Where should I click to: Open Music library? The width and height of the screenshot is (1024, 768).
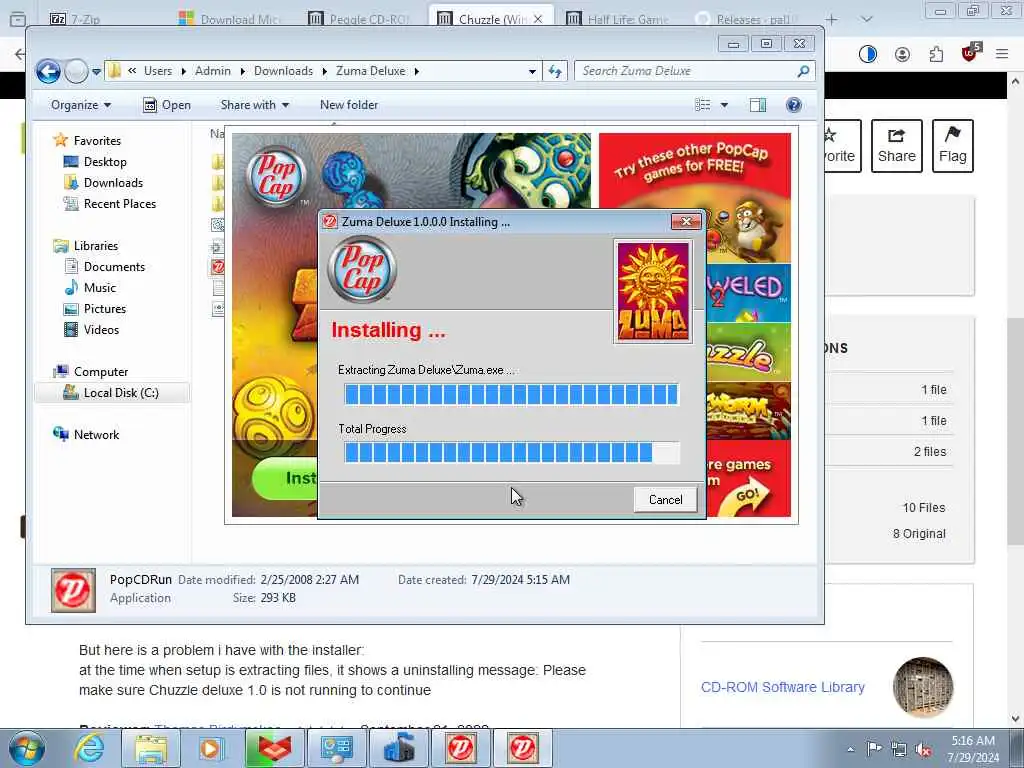[x=99, y=287]
